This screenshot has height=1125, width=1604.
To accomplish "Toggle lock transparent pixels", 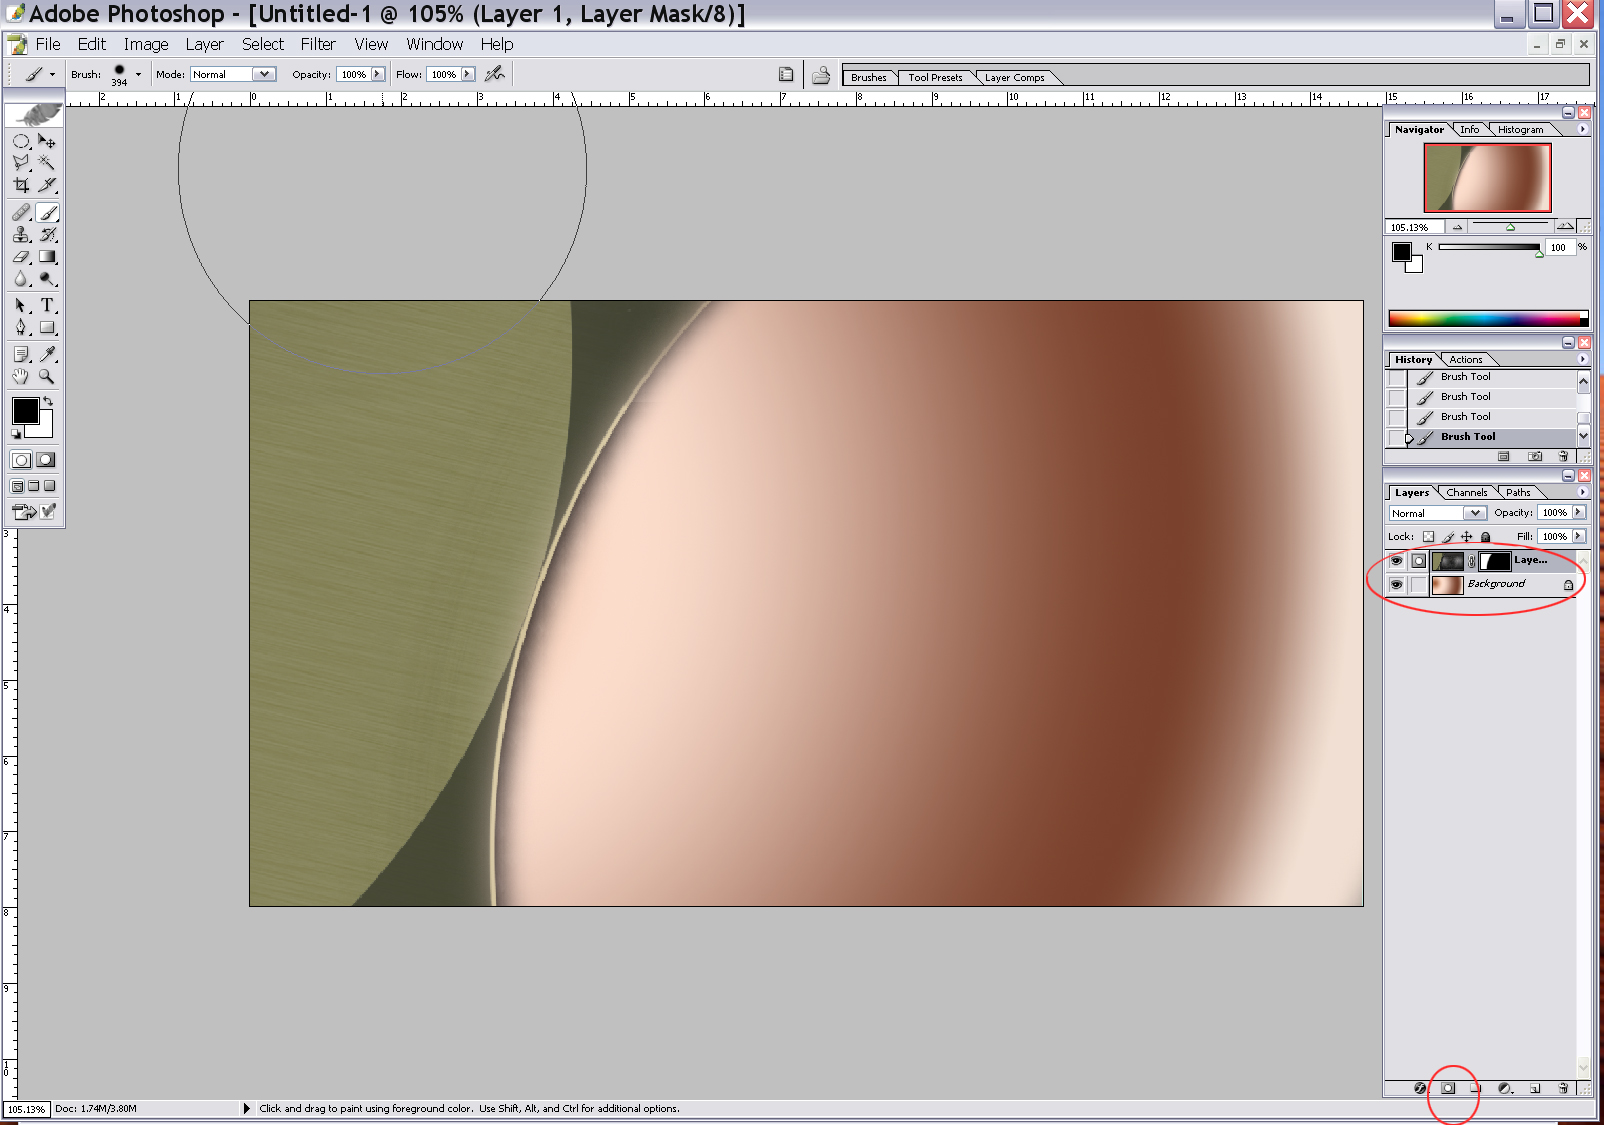I will point(1428,537).
